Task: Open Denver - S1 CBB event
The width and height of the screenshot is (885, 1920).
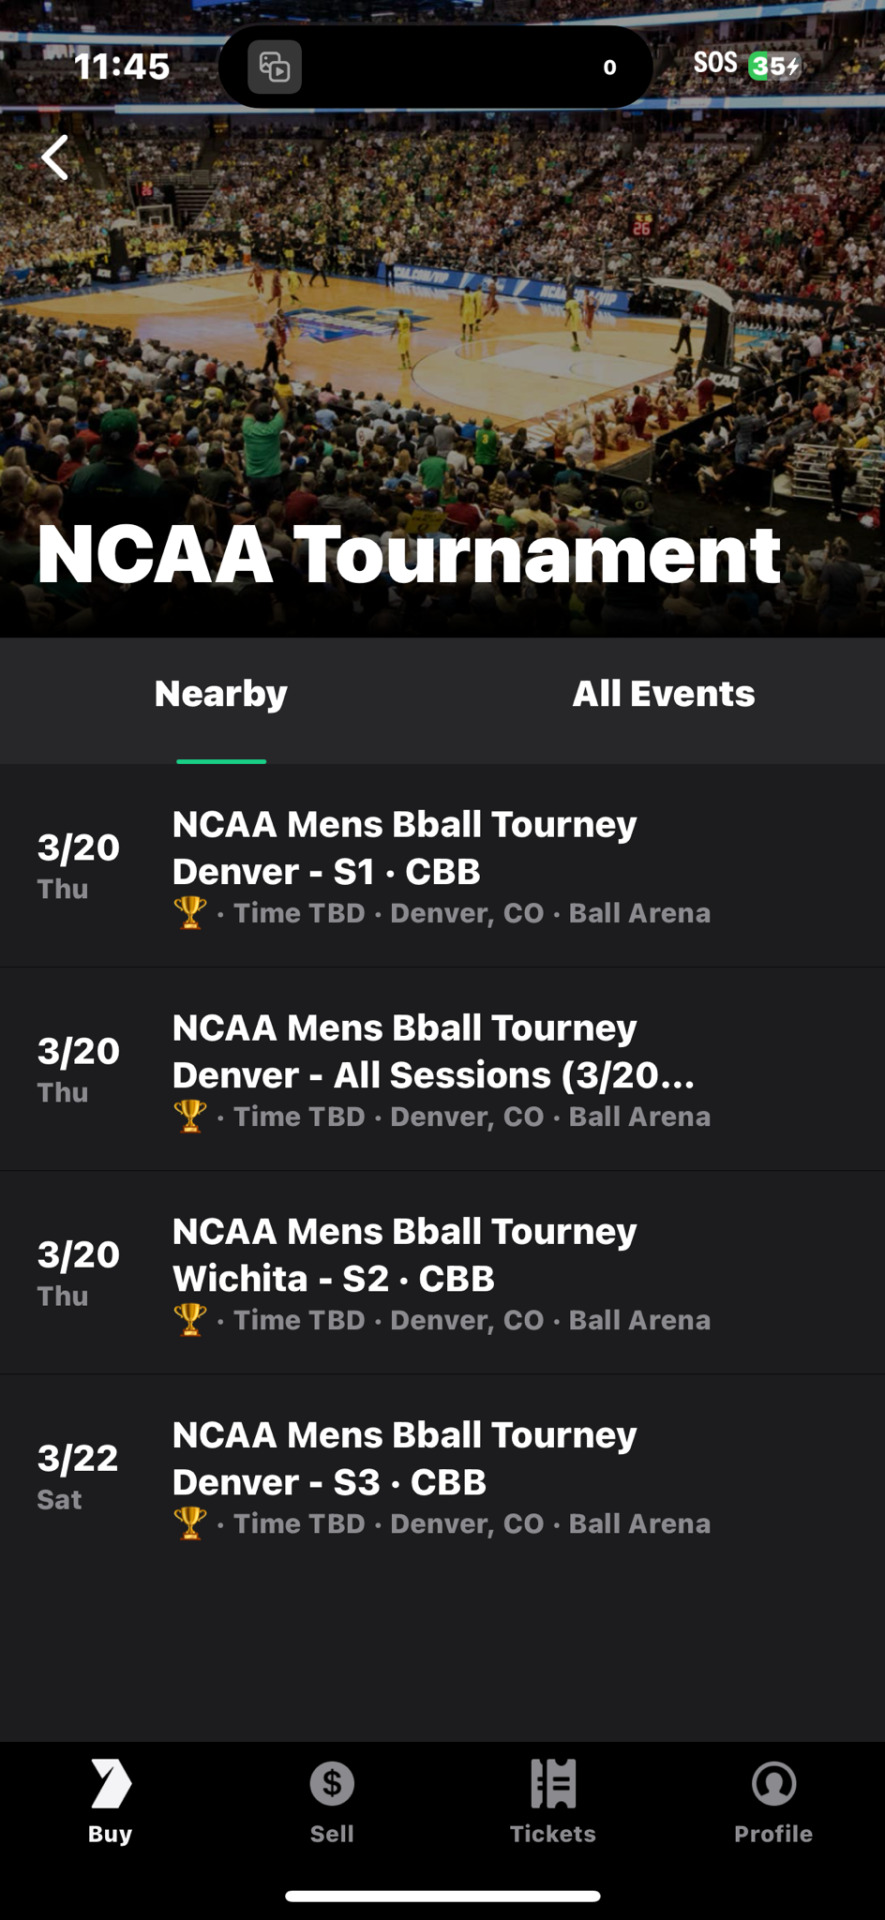Action: 442,866
